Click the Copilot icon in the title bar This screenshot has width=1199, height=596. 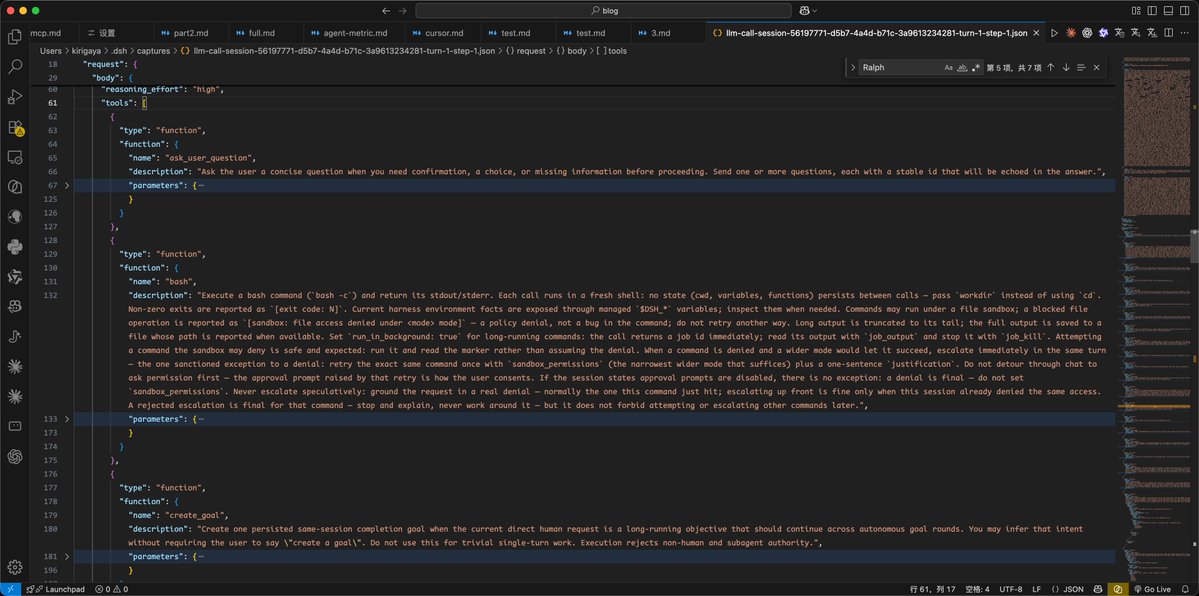[804, 11]
